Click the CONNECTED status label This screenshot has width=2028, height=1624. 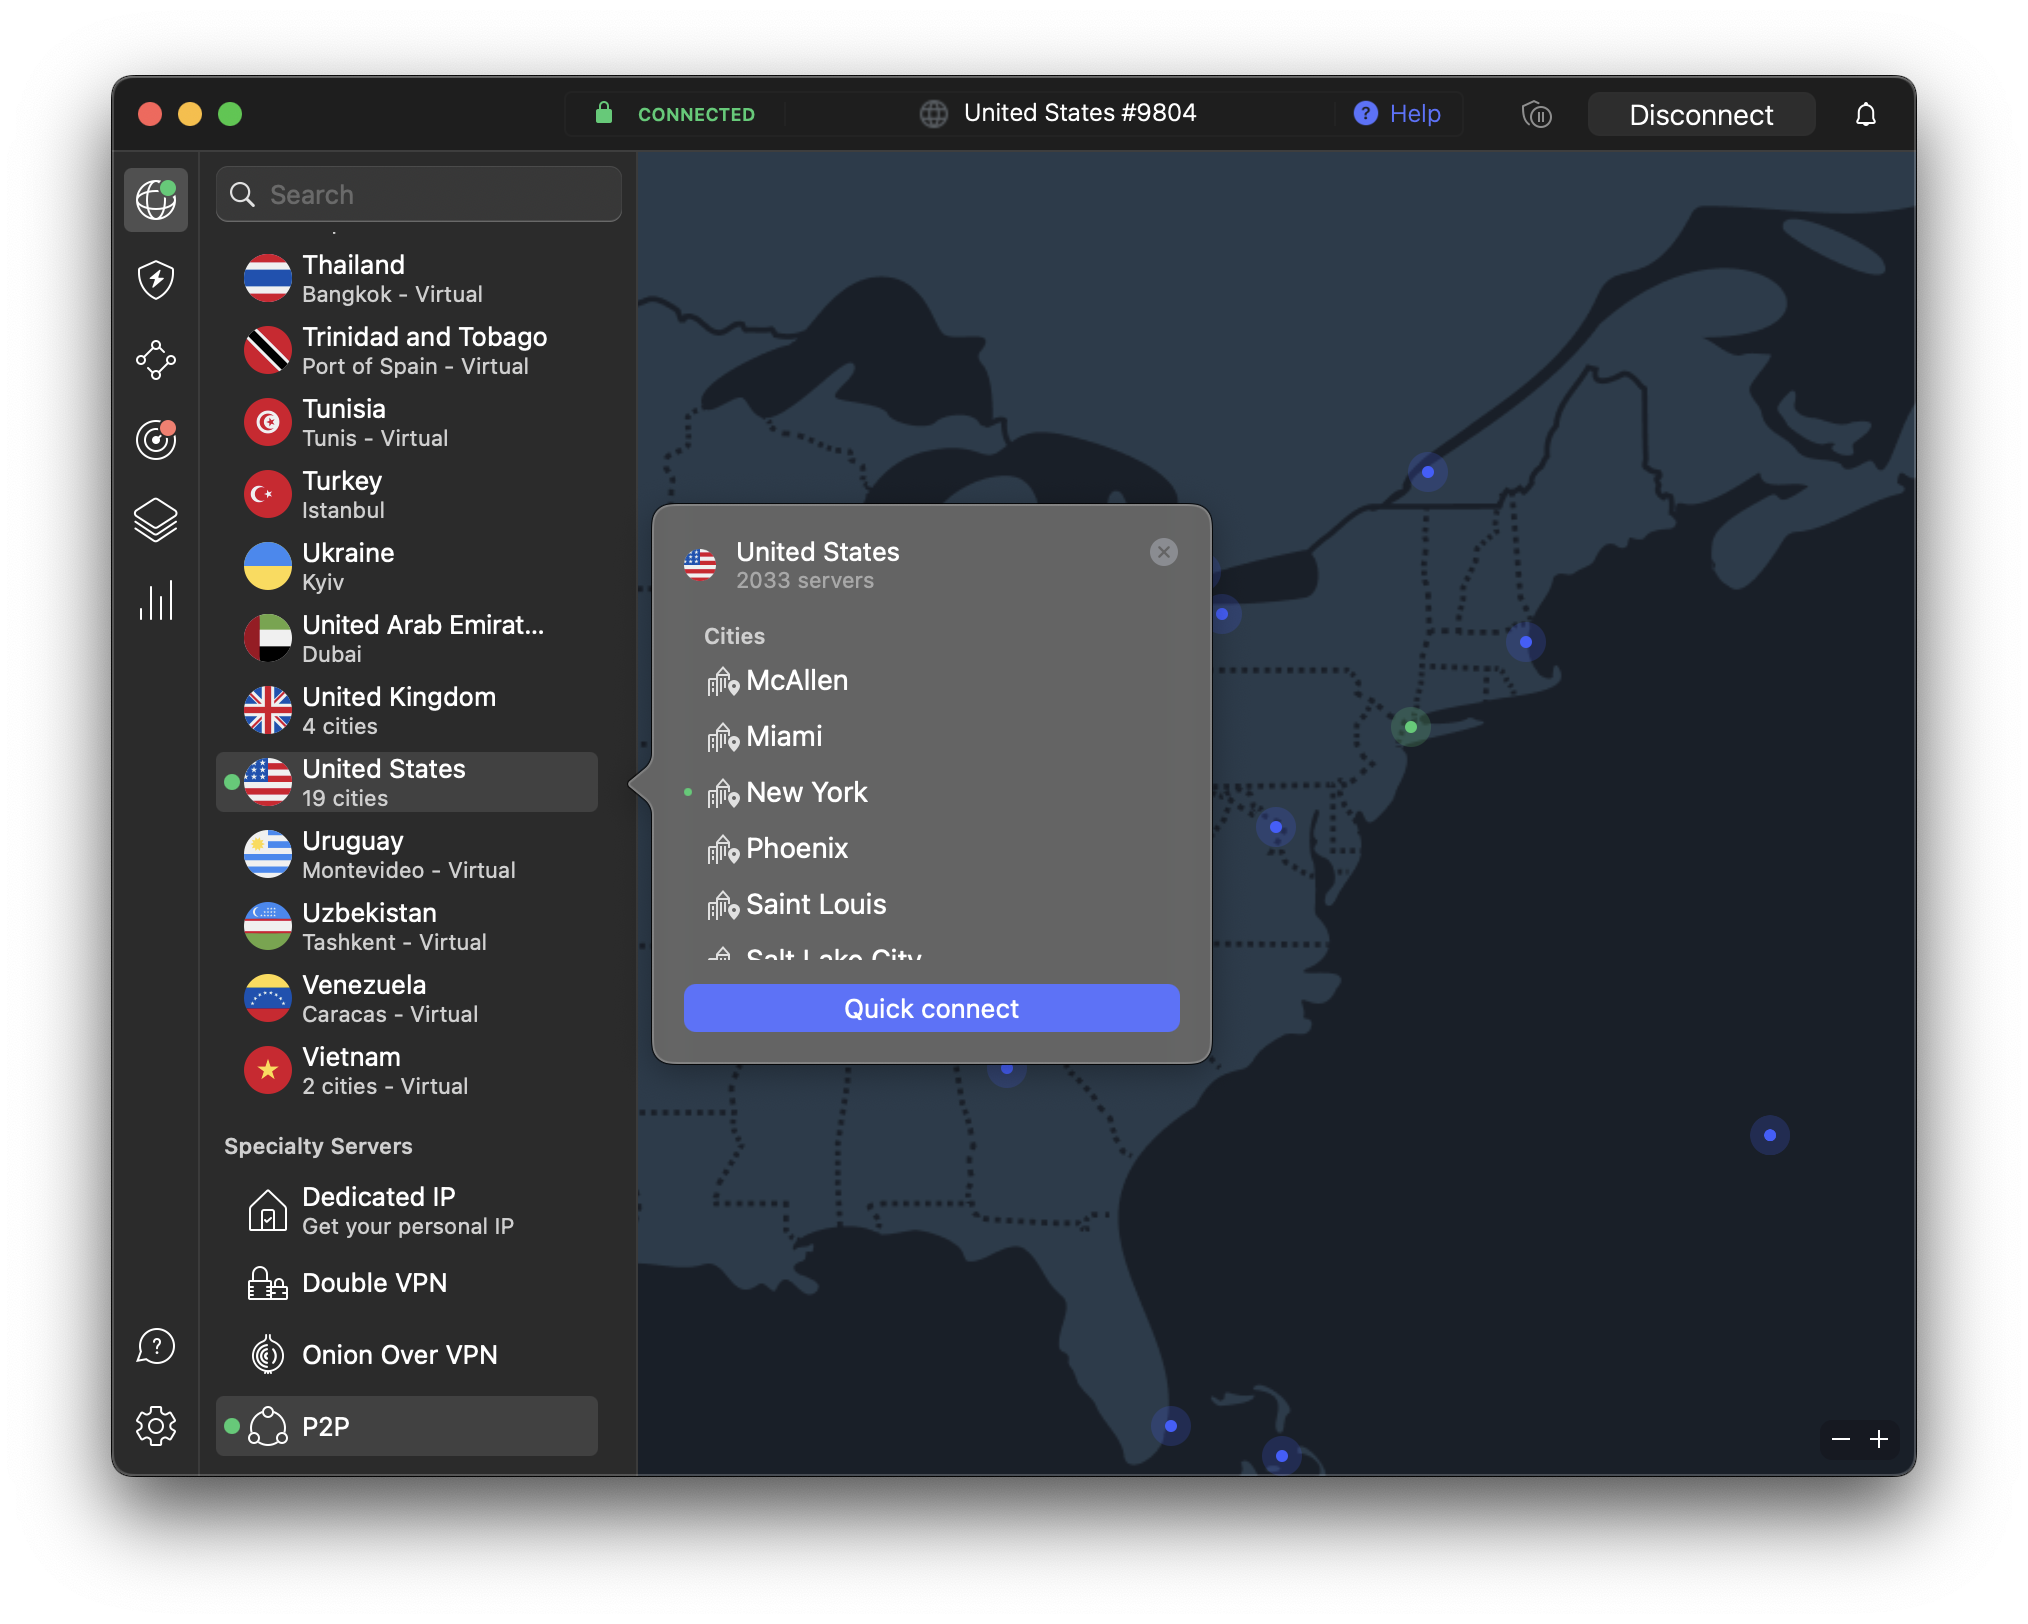(696, 114)
